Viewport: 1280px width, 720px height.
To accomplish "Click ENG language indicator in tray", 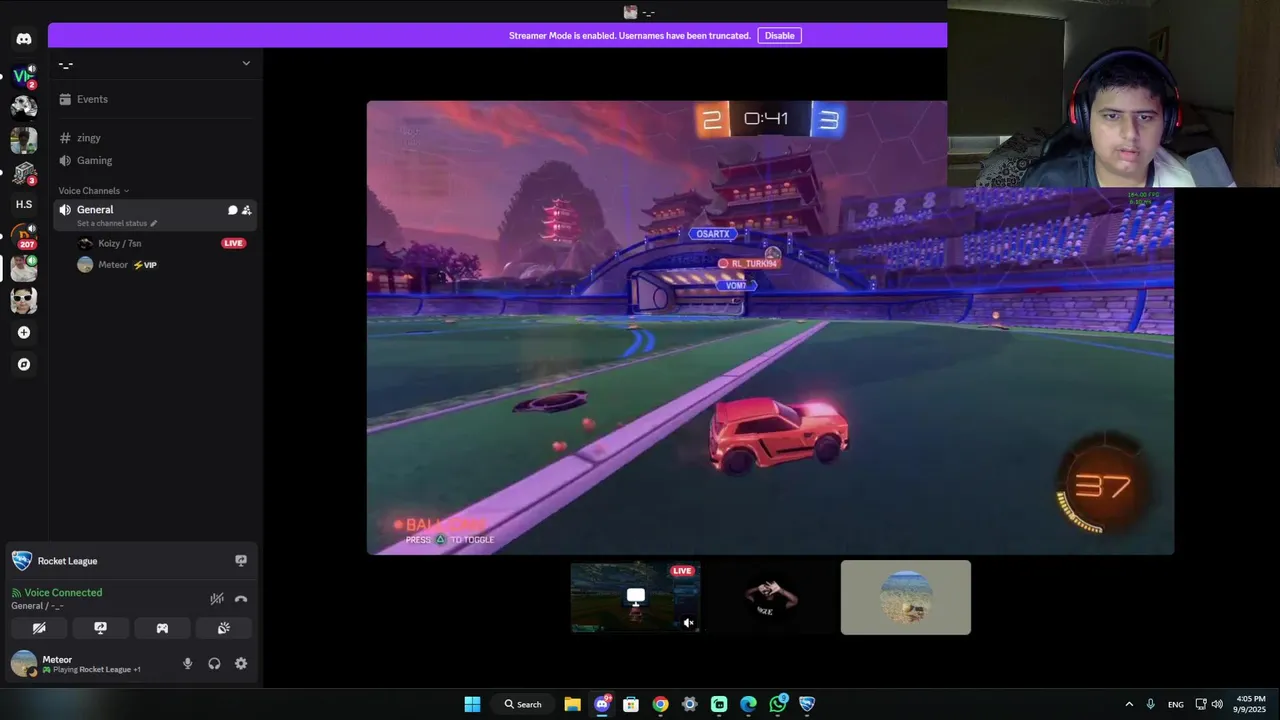I will 1176,704.
